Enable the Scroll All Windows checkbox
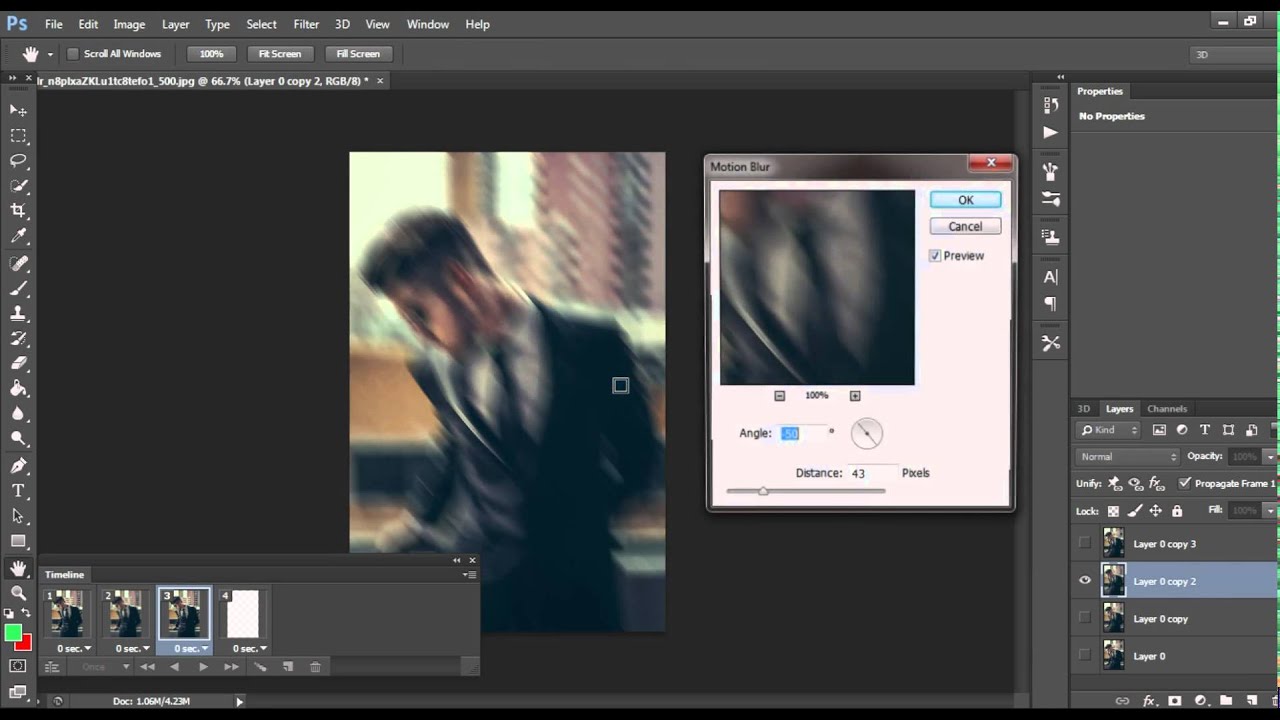 click(x=73, y=54)
